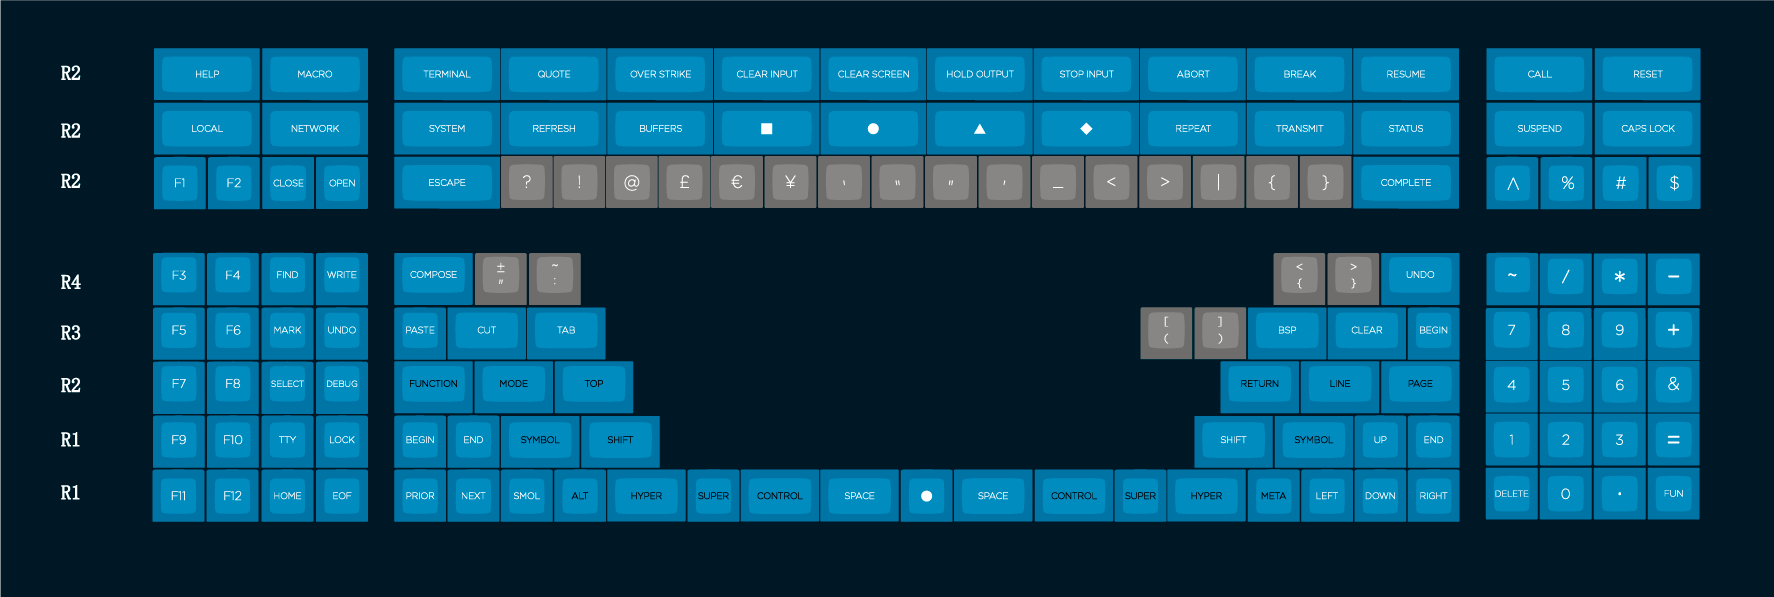Click the CALL key
Viewport: 1774px width, 597px height.
1540,74
